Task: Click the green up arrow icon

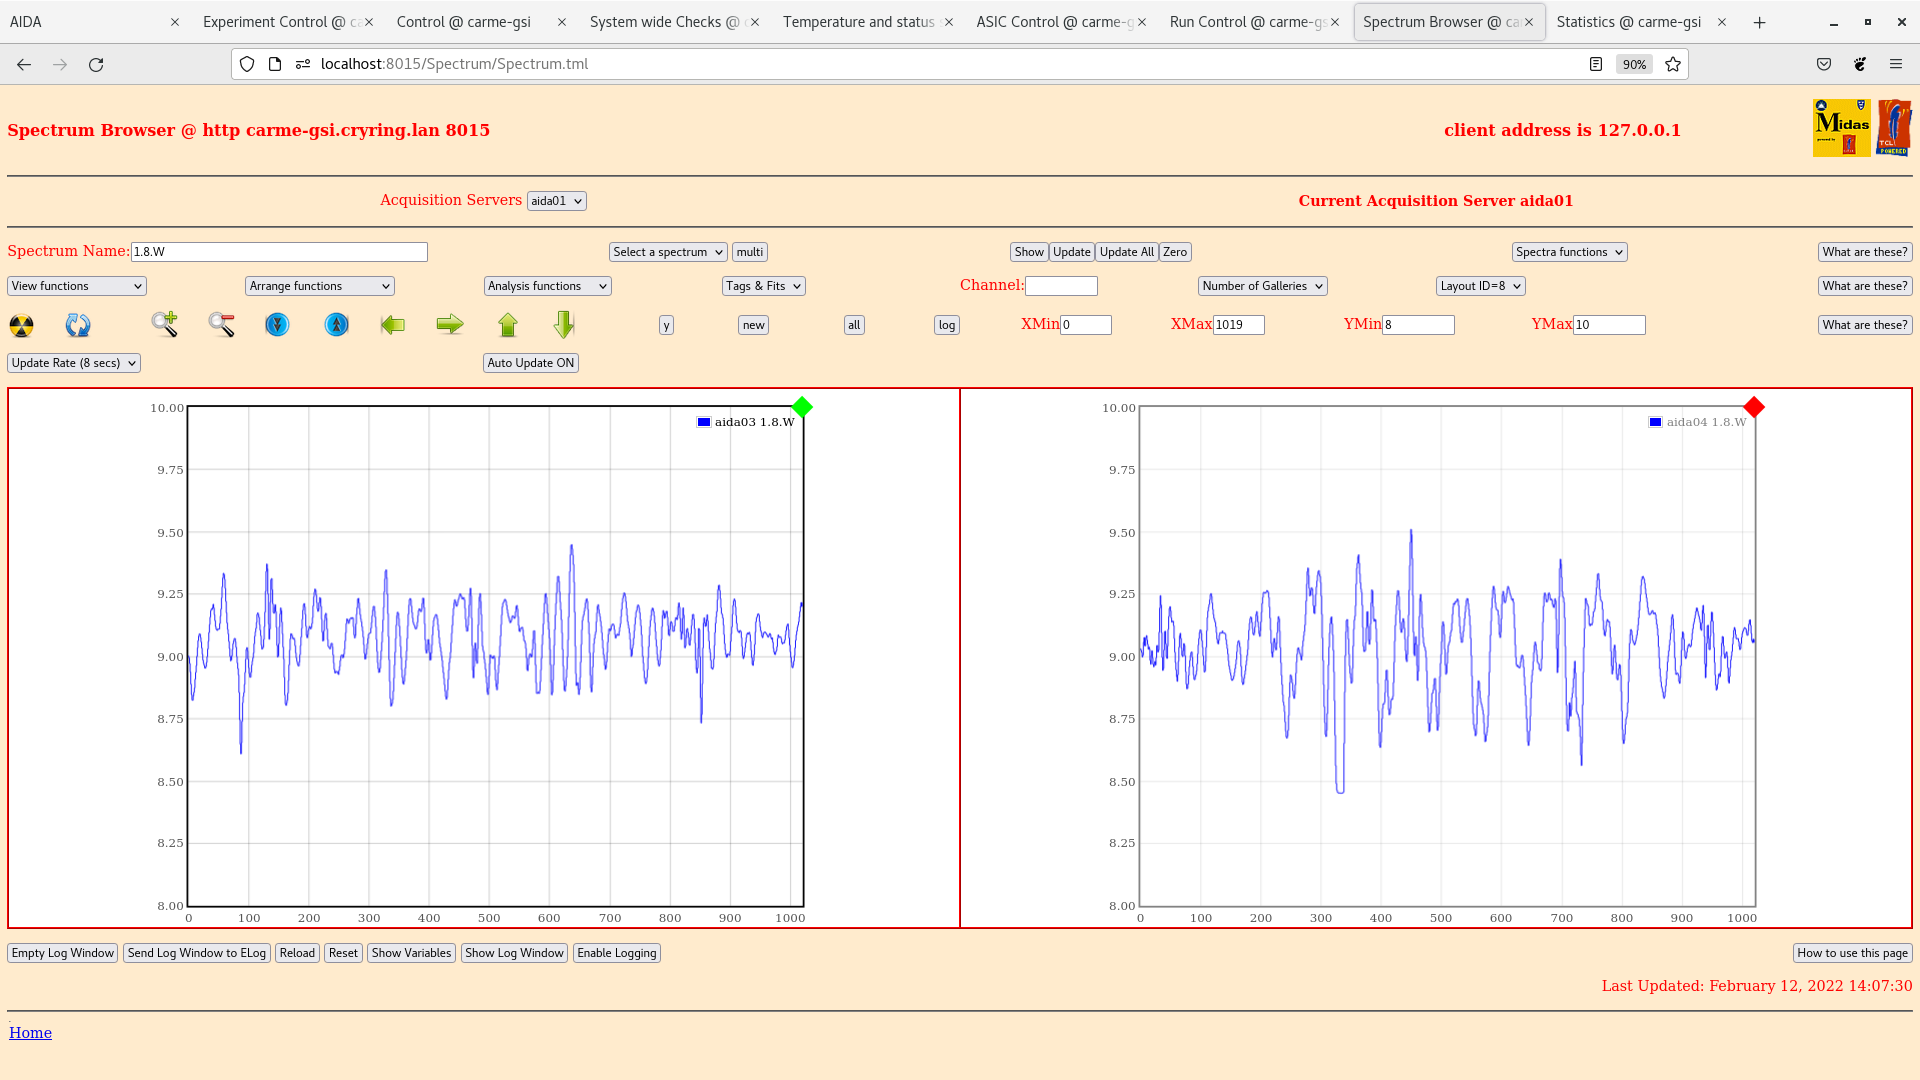Action: pos(508,324)
